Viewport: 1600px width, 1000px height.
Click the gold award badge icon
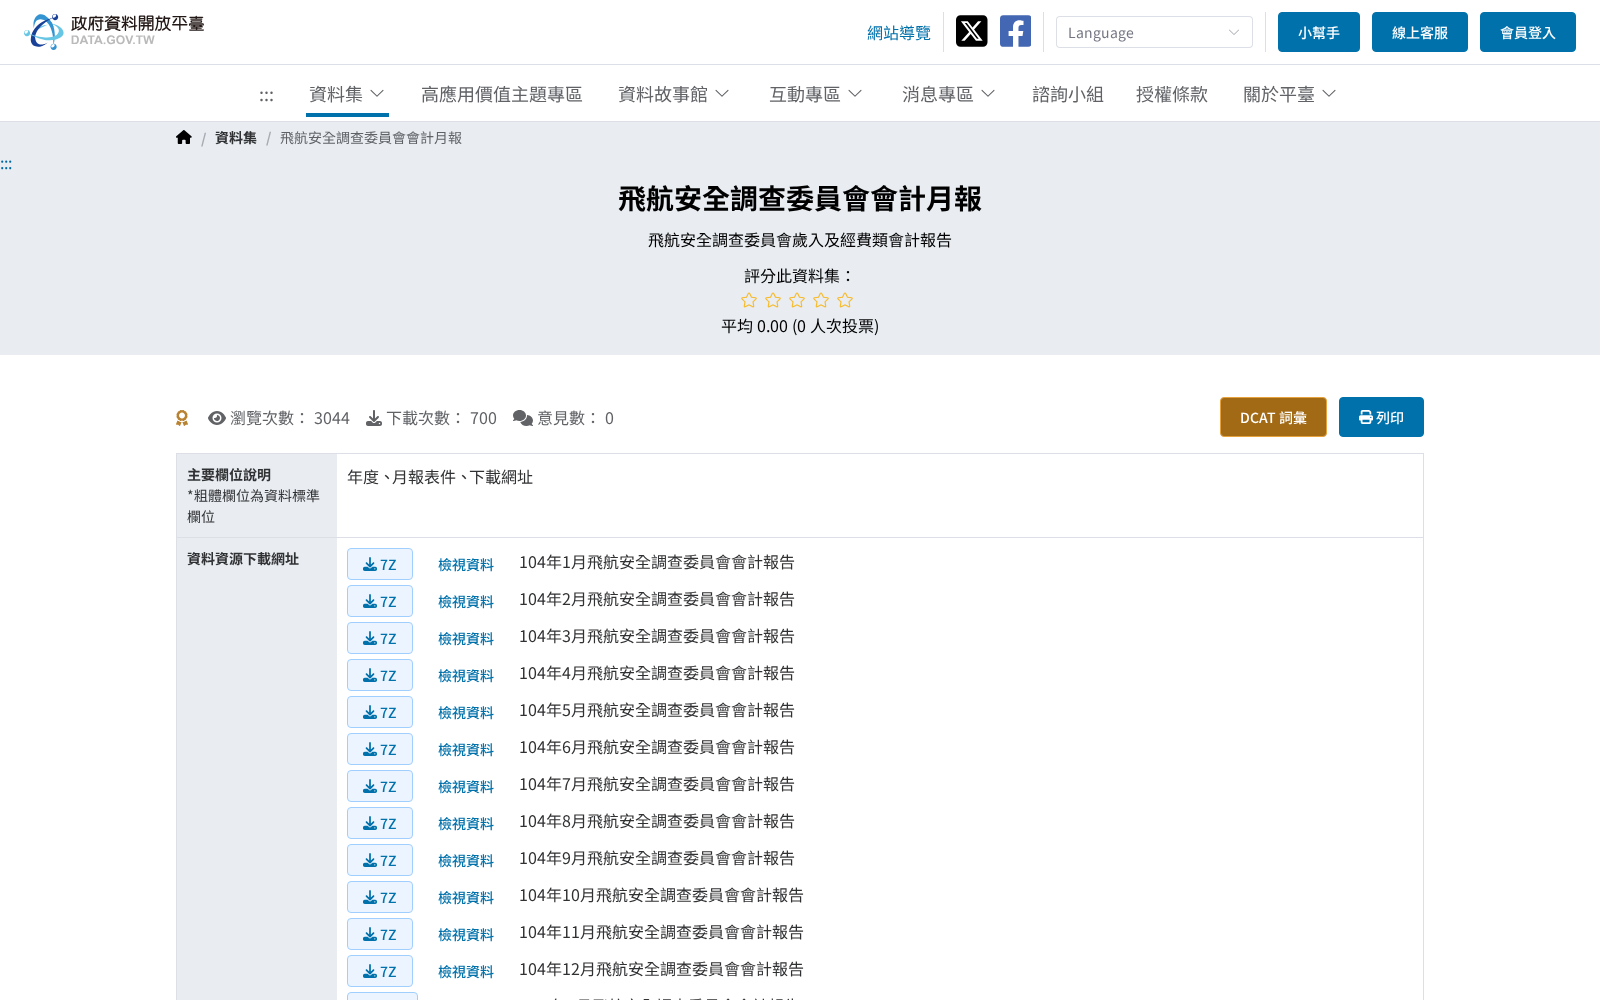coord(182,418)
